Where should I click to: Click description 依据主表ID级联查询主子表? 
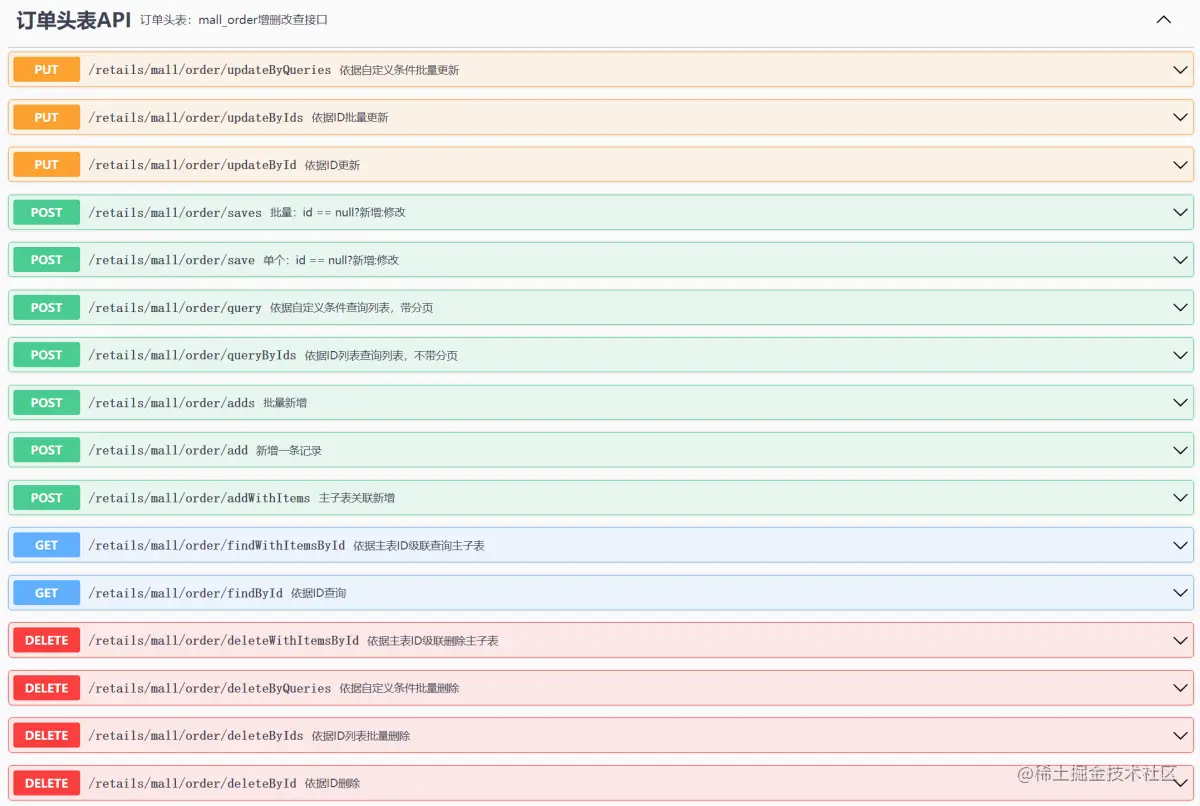pos(419,545)
